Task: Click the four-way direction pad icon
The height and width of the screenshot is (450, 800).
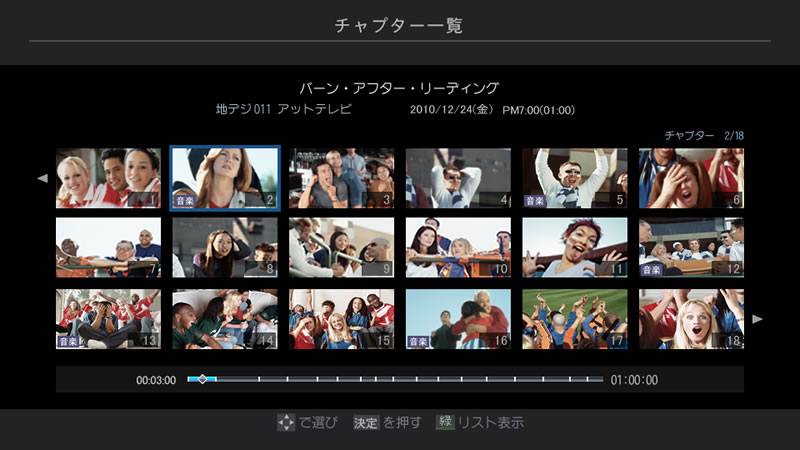Action: [x=286, y=423]
